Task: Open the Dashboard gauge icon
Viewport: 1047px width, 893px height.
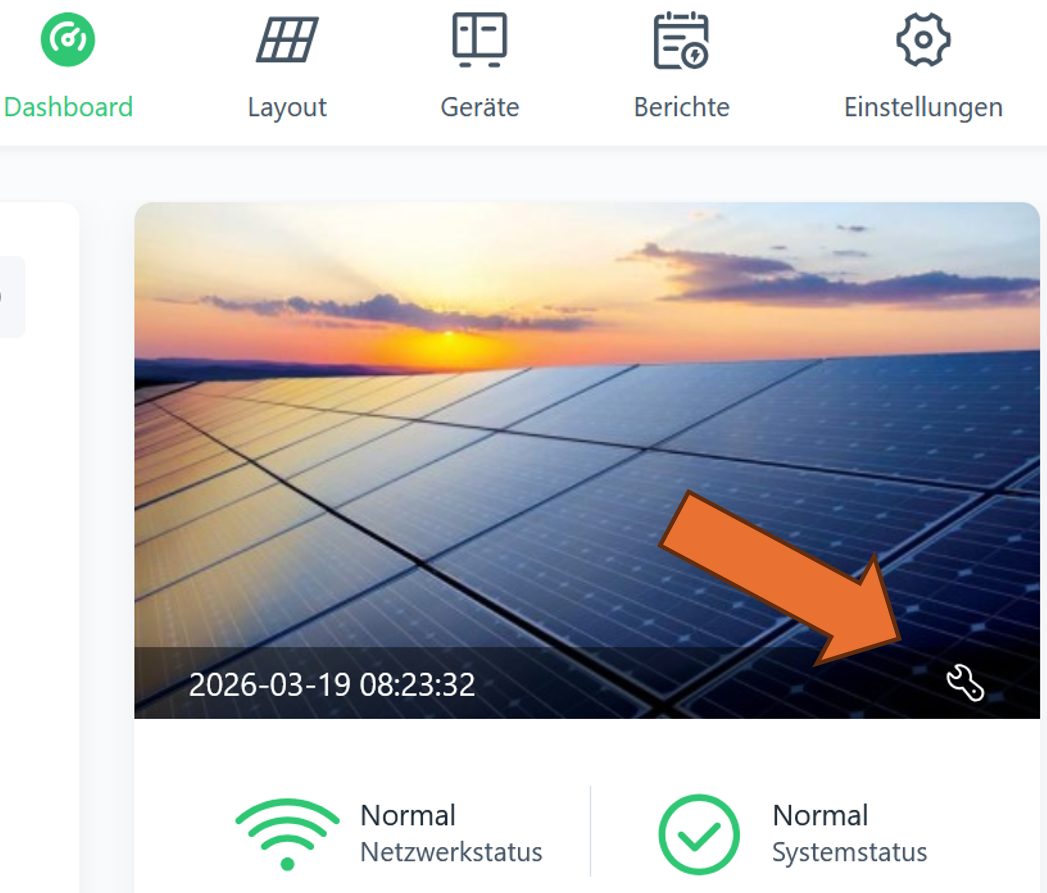Action: point(67,40)
